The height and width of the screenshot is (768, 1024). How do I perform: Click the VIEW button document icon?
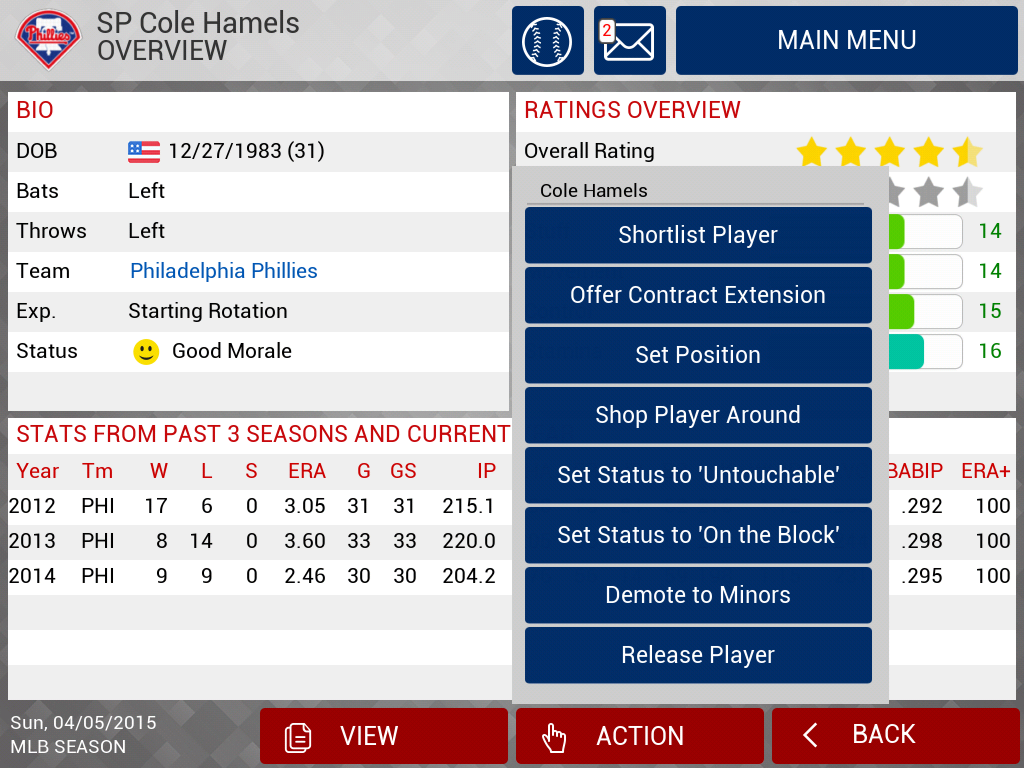click(298, 737)
